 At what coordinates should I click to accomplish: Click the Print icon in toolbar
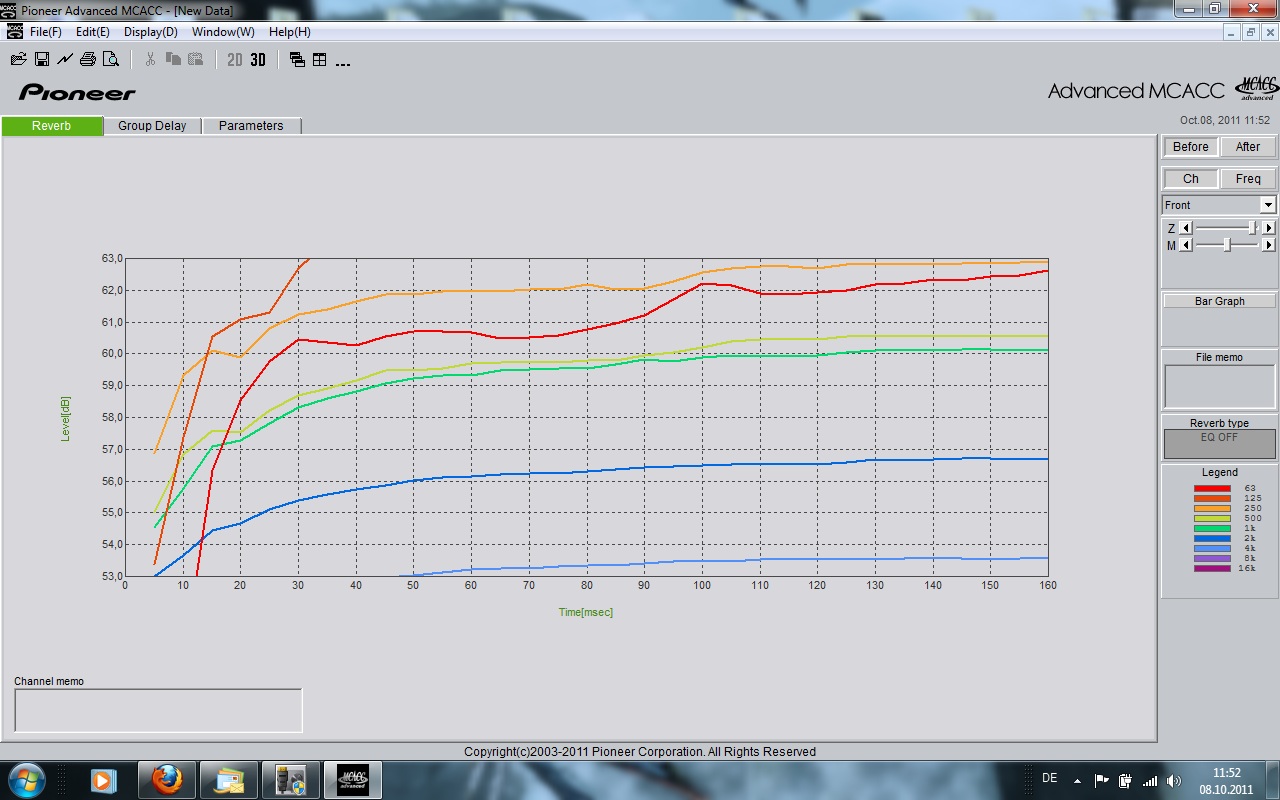click(87, 59)
